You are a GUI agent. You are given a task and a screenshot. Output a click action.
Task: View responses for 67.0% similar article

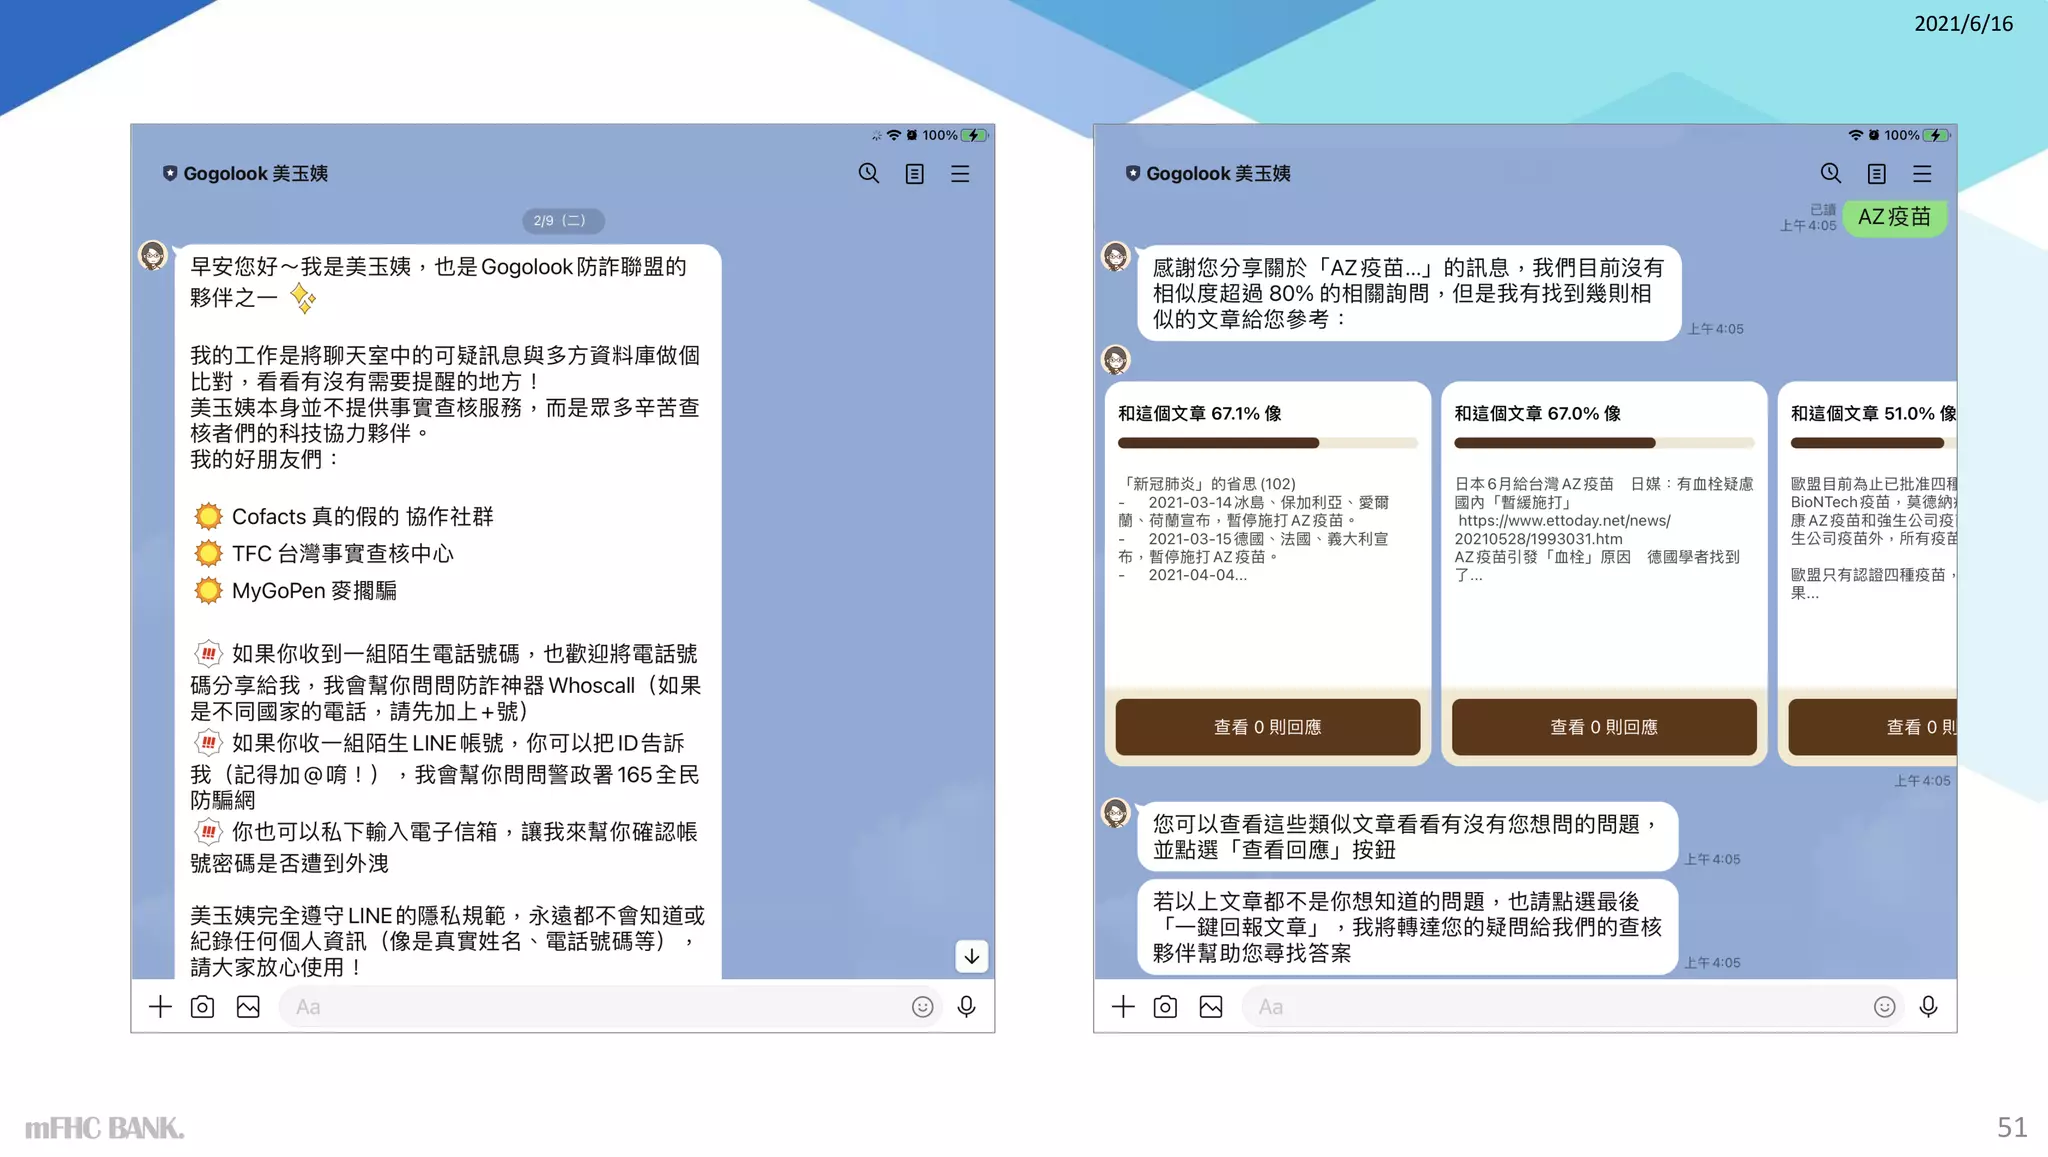click(x=1603, y=727)
